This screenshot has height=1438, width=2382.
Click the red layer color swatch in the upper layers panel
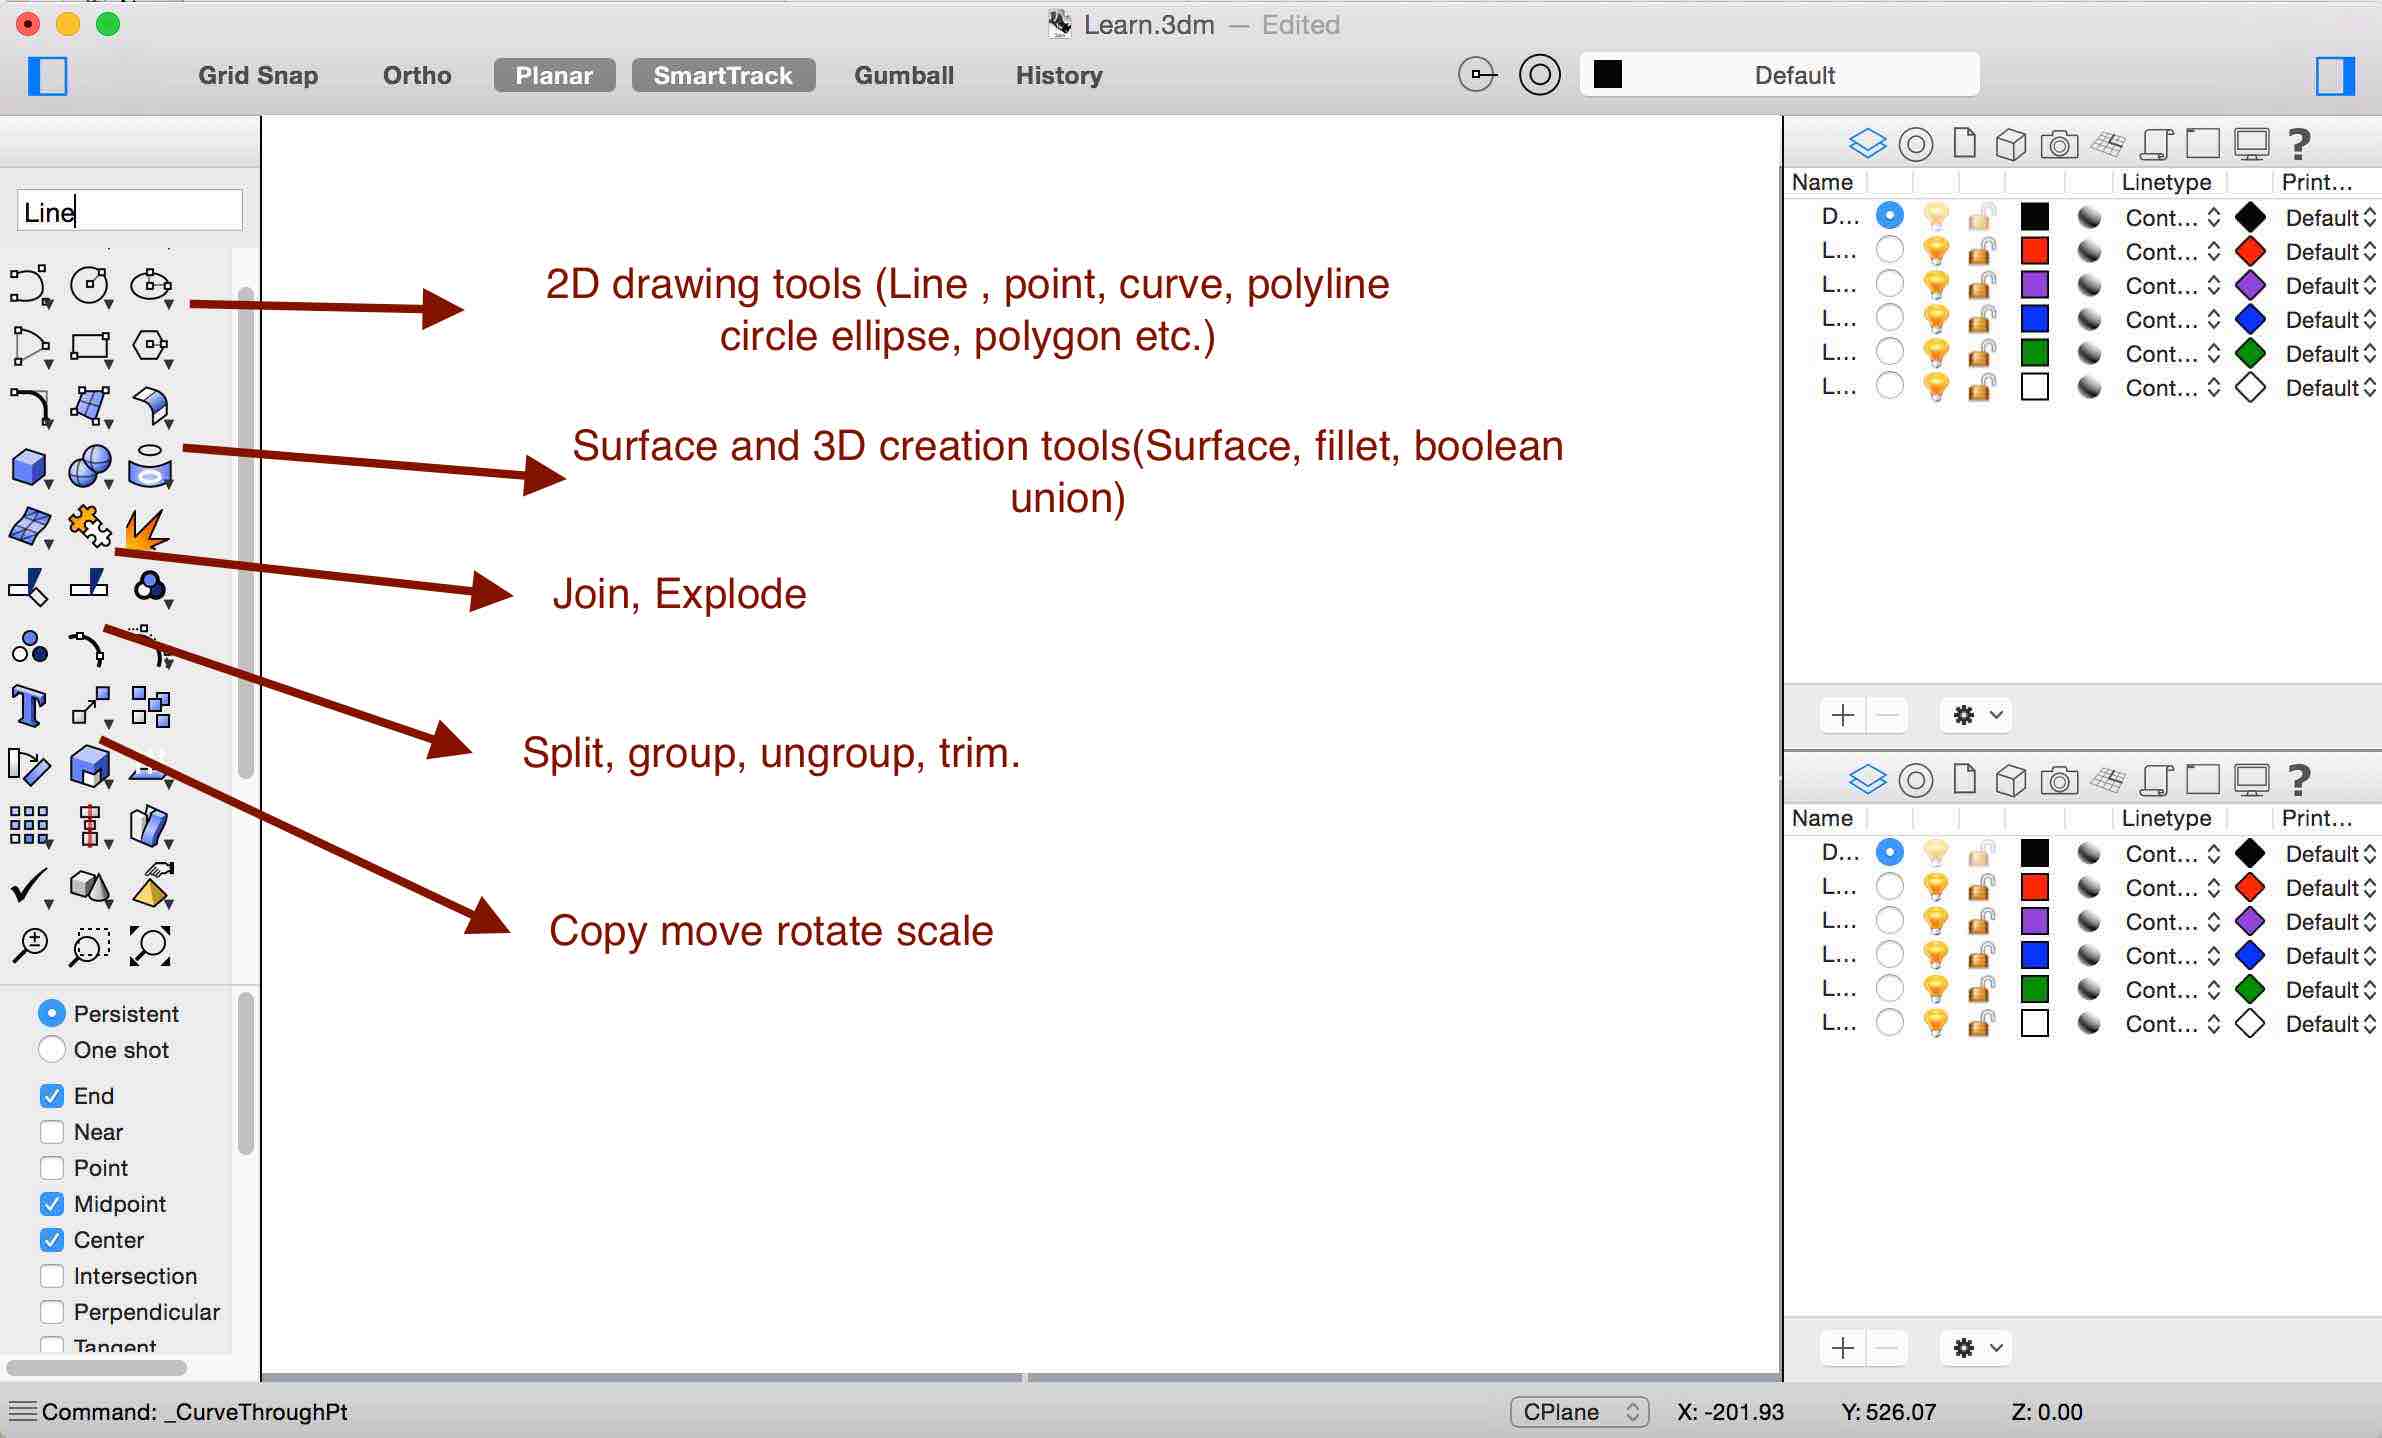click(2034, 251)
